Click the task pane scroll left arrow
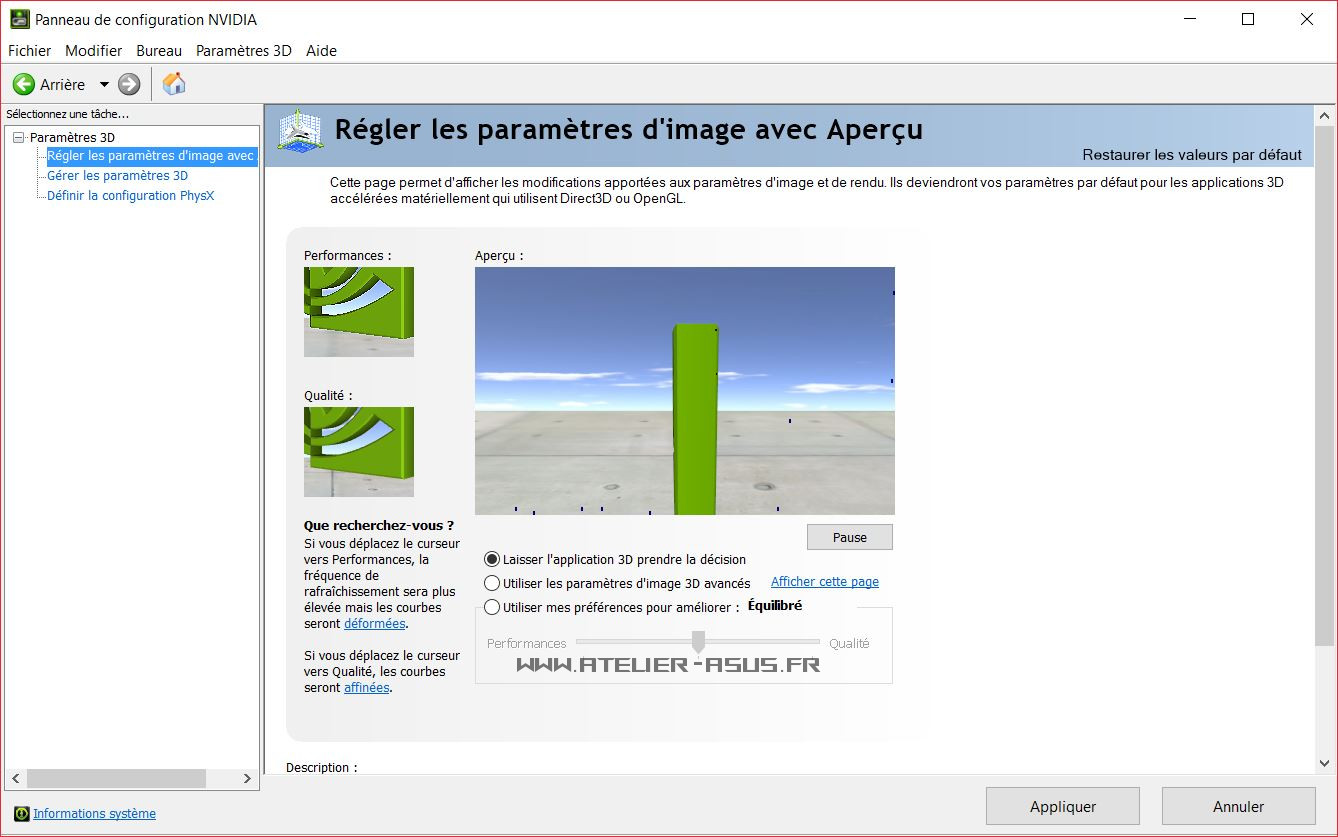The image size is (1338, 837). coord(15,778)
